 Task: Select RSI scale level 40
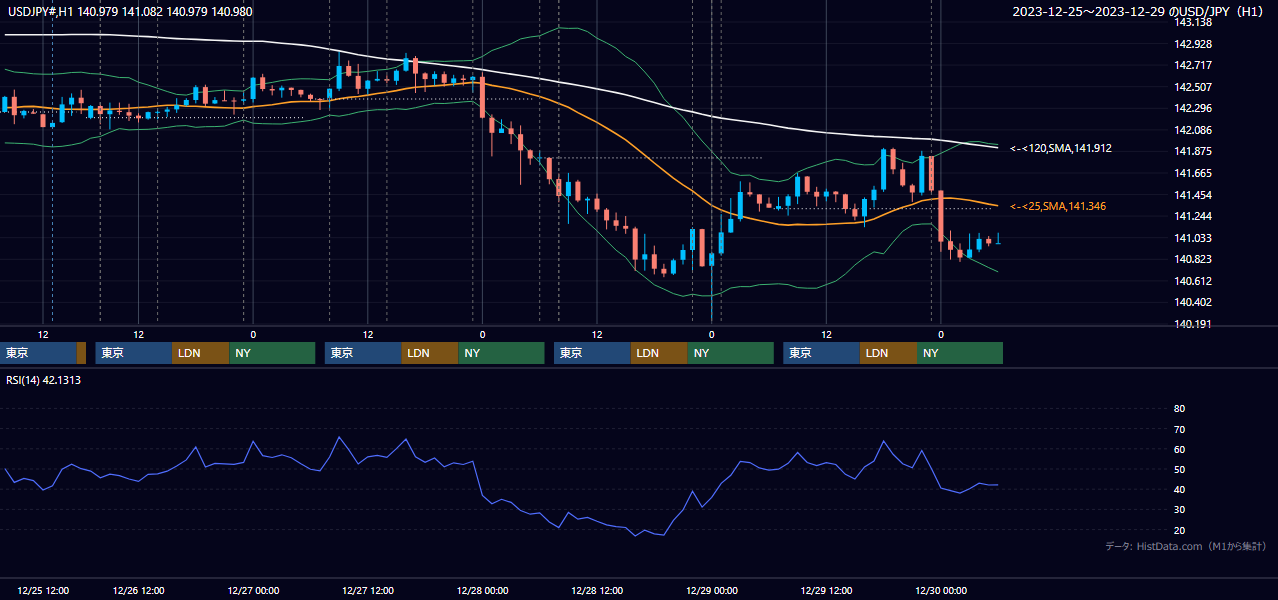pyautogui.click(x=1179, y=489)
